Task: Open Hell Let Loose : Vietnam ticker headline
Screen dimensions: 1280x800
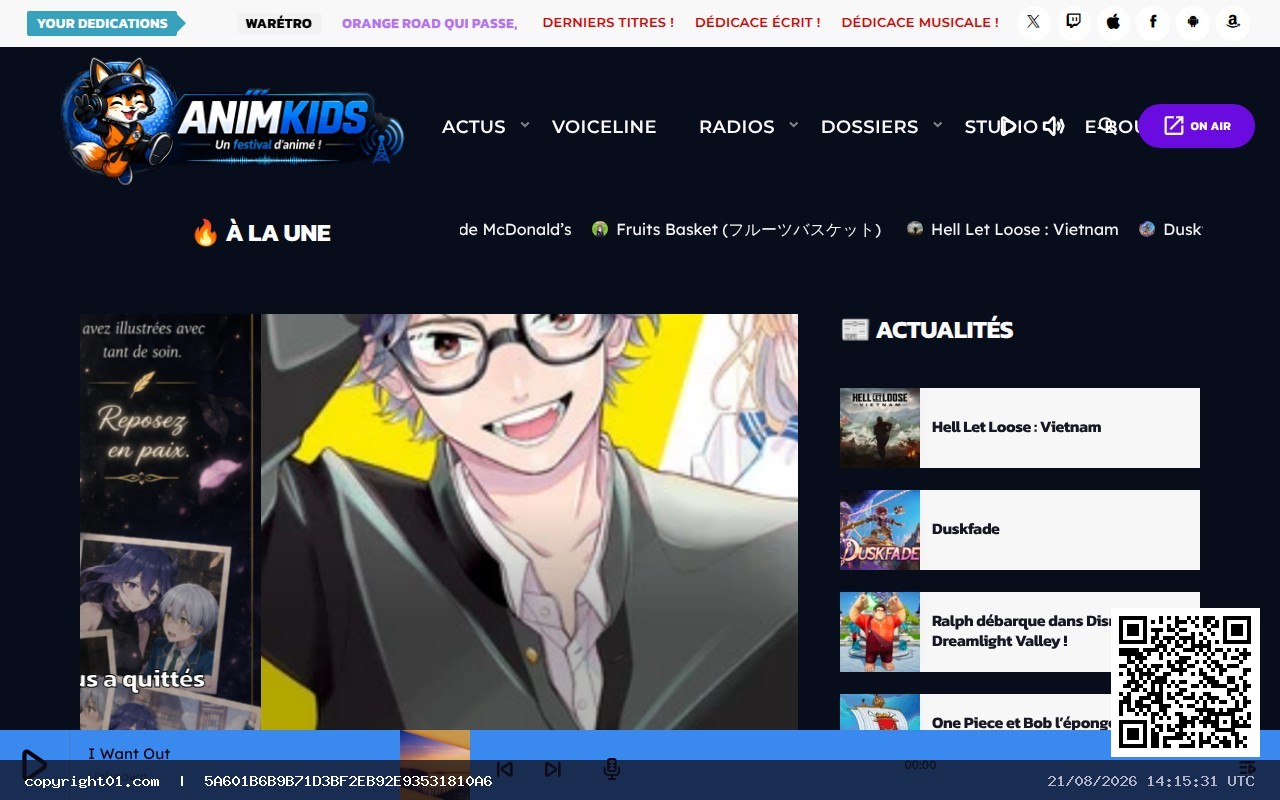Action: click(1025, 229)
